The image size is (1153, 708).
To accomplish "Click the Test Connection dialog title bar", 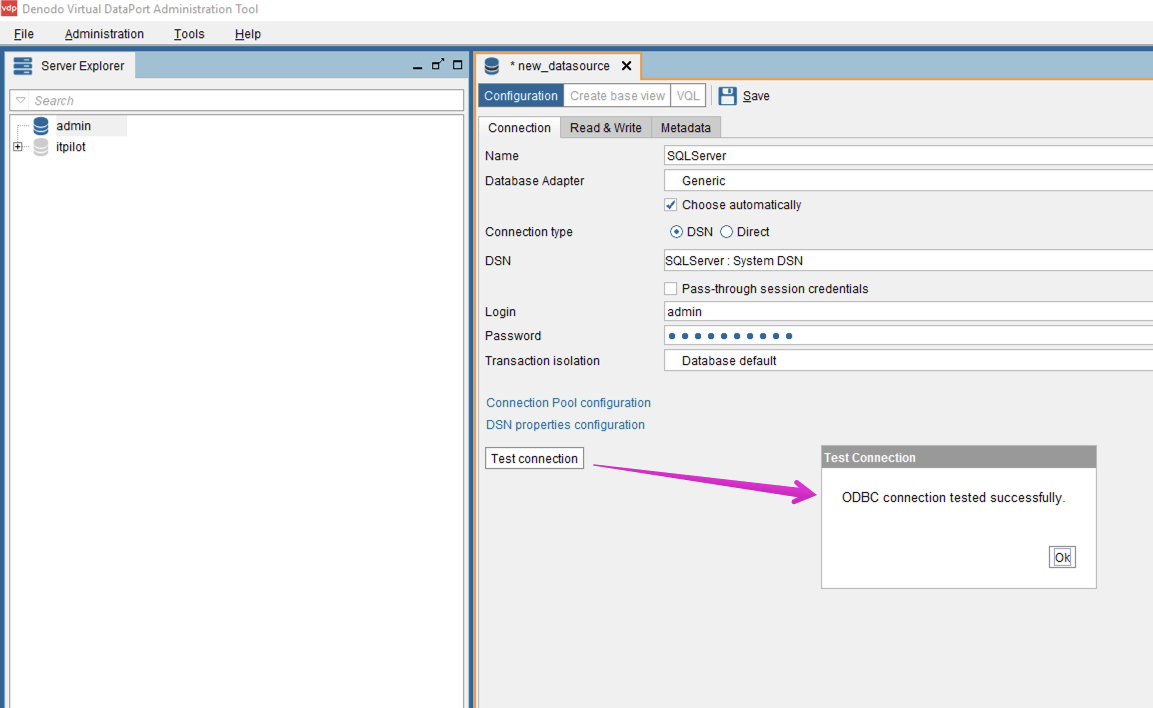I will pyautogui.click(x=959, y=457).
